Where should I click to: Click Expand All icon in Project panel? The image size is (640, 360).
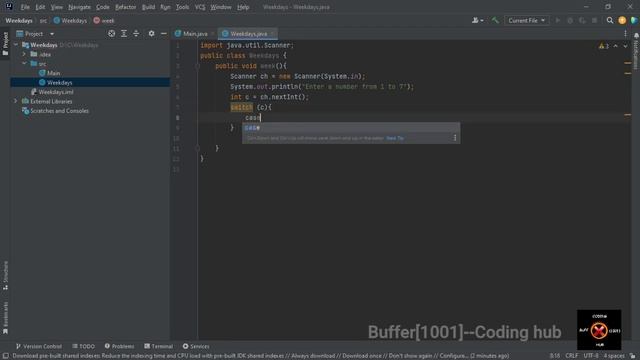(124, 33)
